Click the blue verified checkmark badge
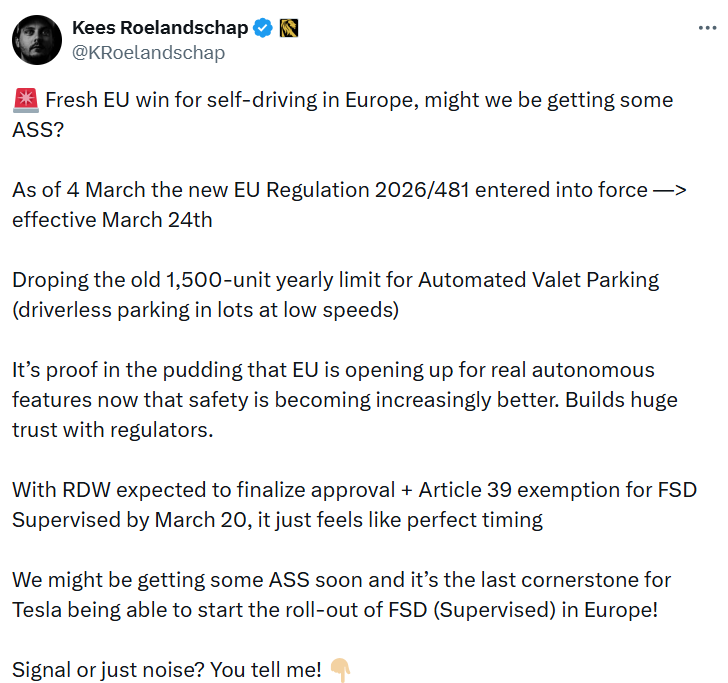Viewport: 728px width, 683px height. pos(263,28)
